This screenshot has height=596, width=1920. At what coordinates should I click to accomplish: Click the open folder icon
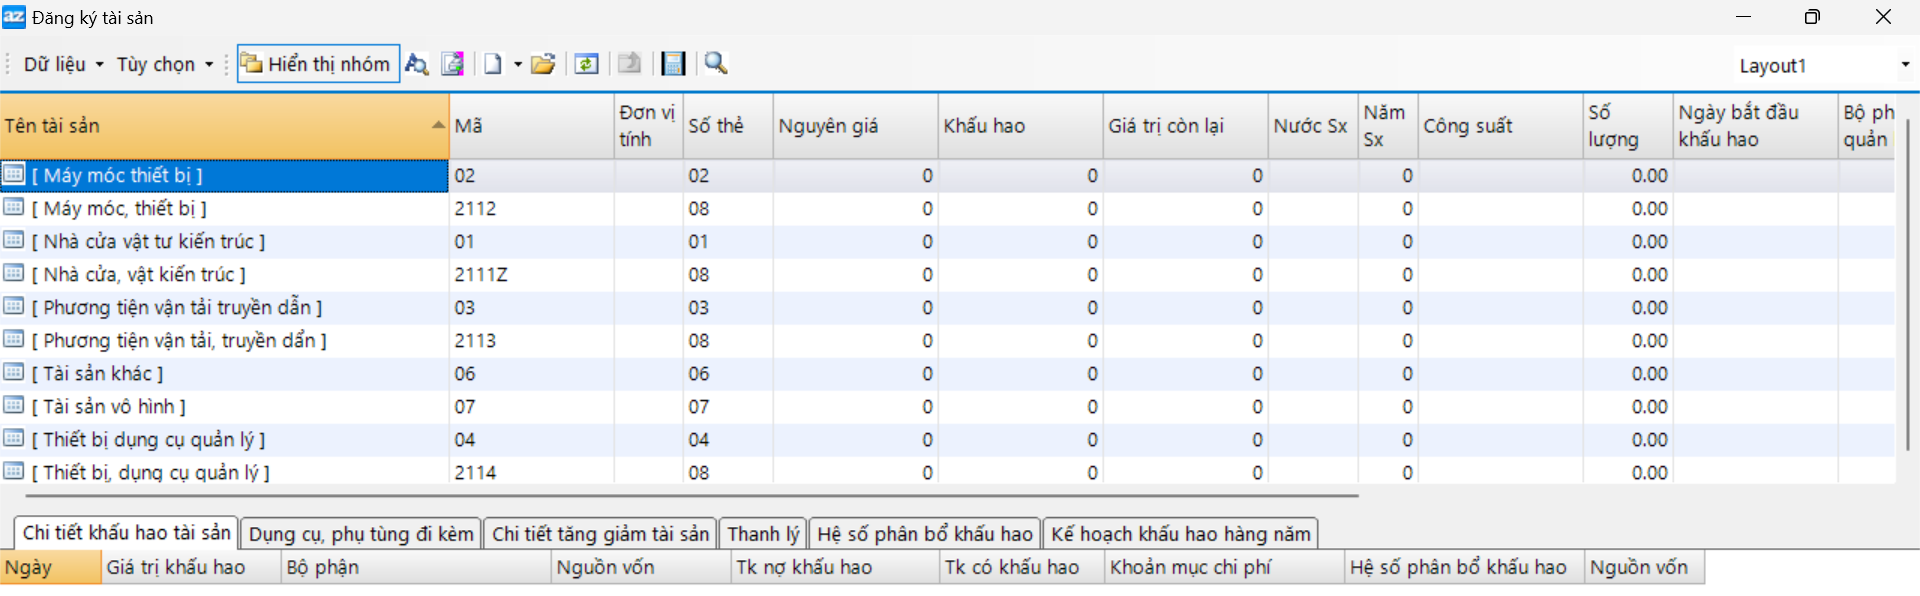click(543, 64)
